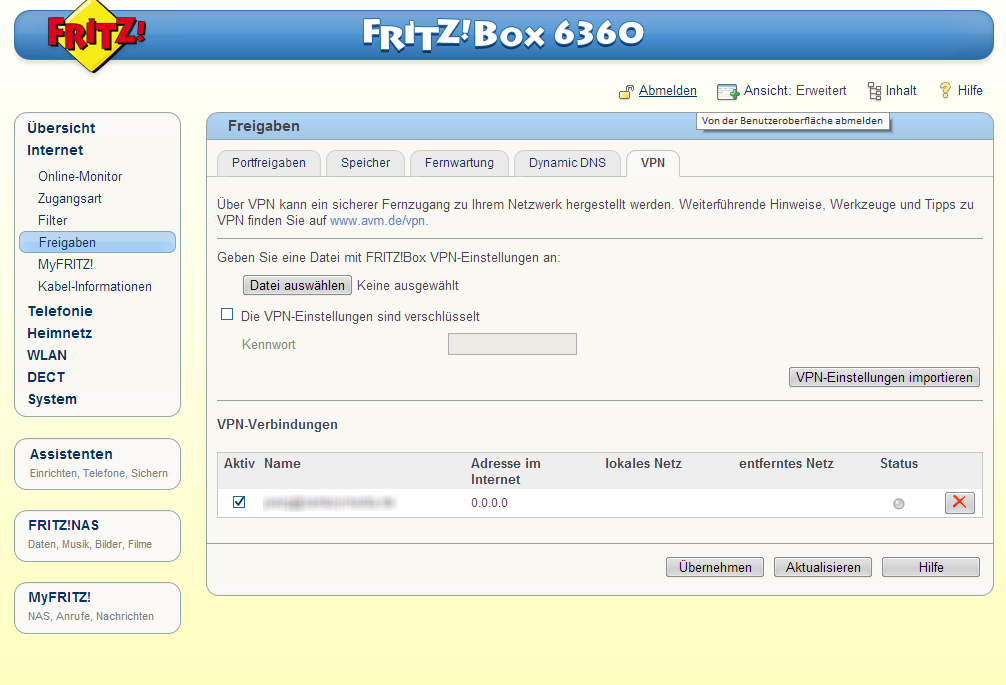
Task: Expand the Heimnetz menu
Action: pyautogui.click(x=60, y=333)
